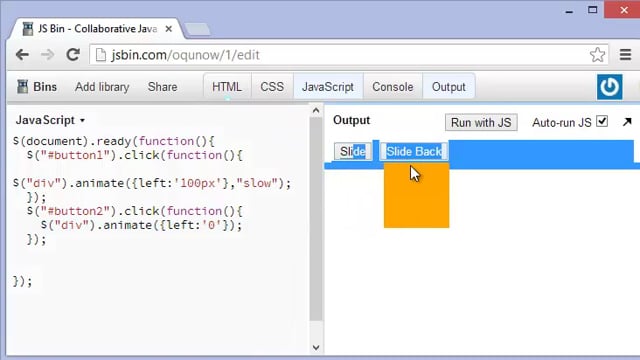The image size is (640, 360).
Task: Open the Share menu
Action: click(162, 87)
